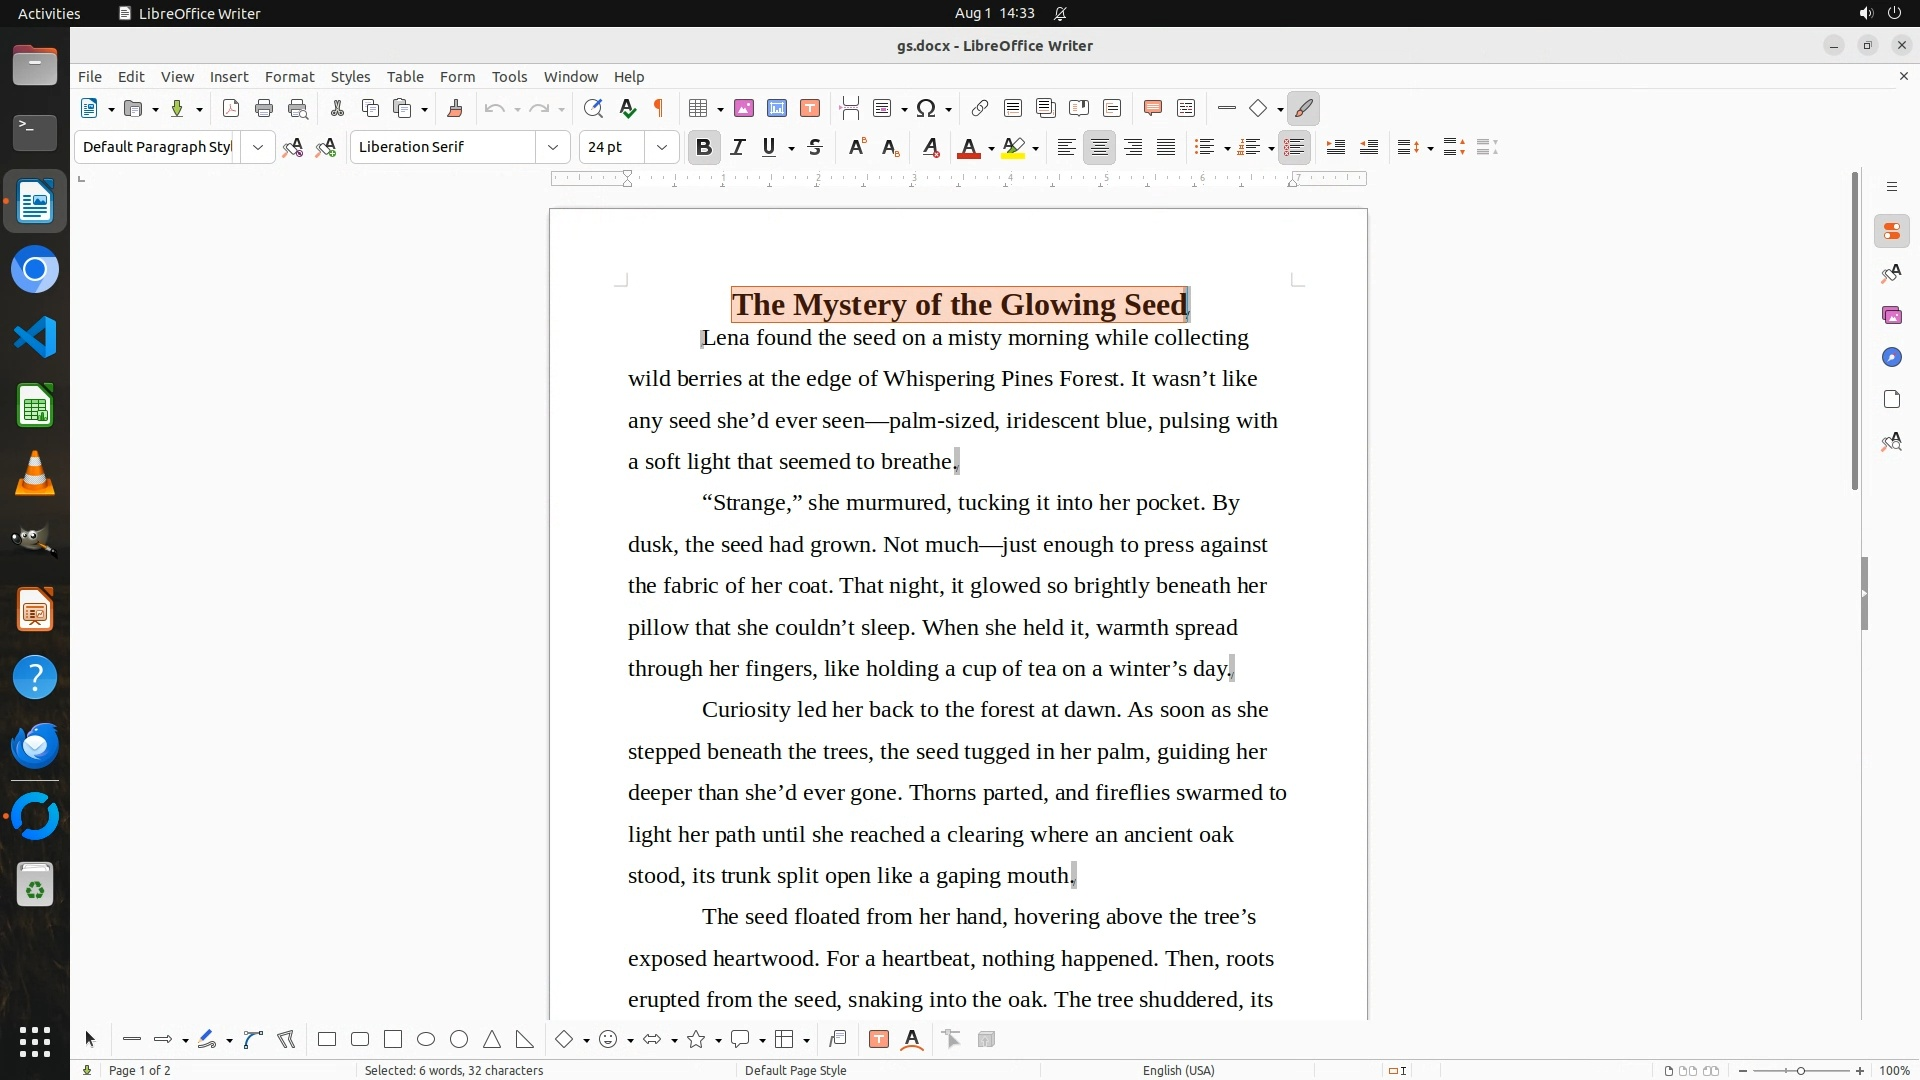Screen dimensions: 1920x1080
Task: Click the zoom slider in status bar
Action: click(1800, 1071)
